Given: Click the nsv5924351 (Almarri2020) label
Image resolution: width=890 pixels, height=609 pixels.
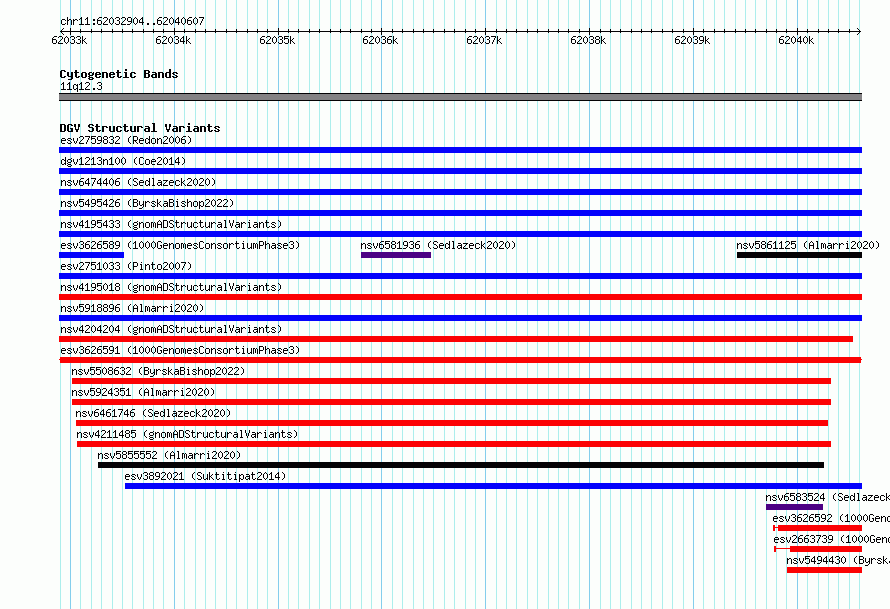Looking at the screenshot, I should click(x=143, y=392).
